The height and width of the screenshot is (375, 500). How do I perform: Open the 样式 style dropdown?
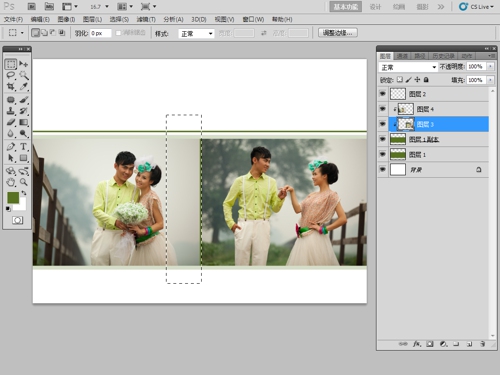coord(196,33)
